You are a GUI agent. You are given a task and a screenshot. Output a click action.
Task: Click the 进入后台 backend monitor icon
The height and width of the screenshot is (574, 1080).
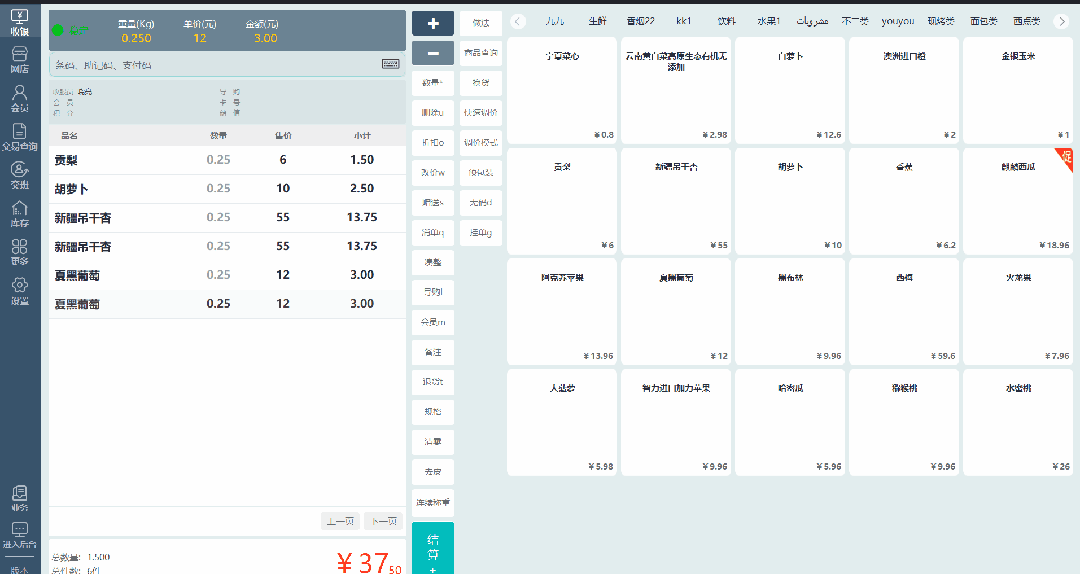tap(19, 535)
